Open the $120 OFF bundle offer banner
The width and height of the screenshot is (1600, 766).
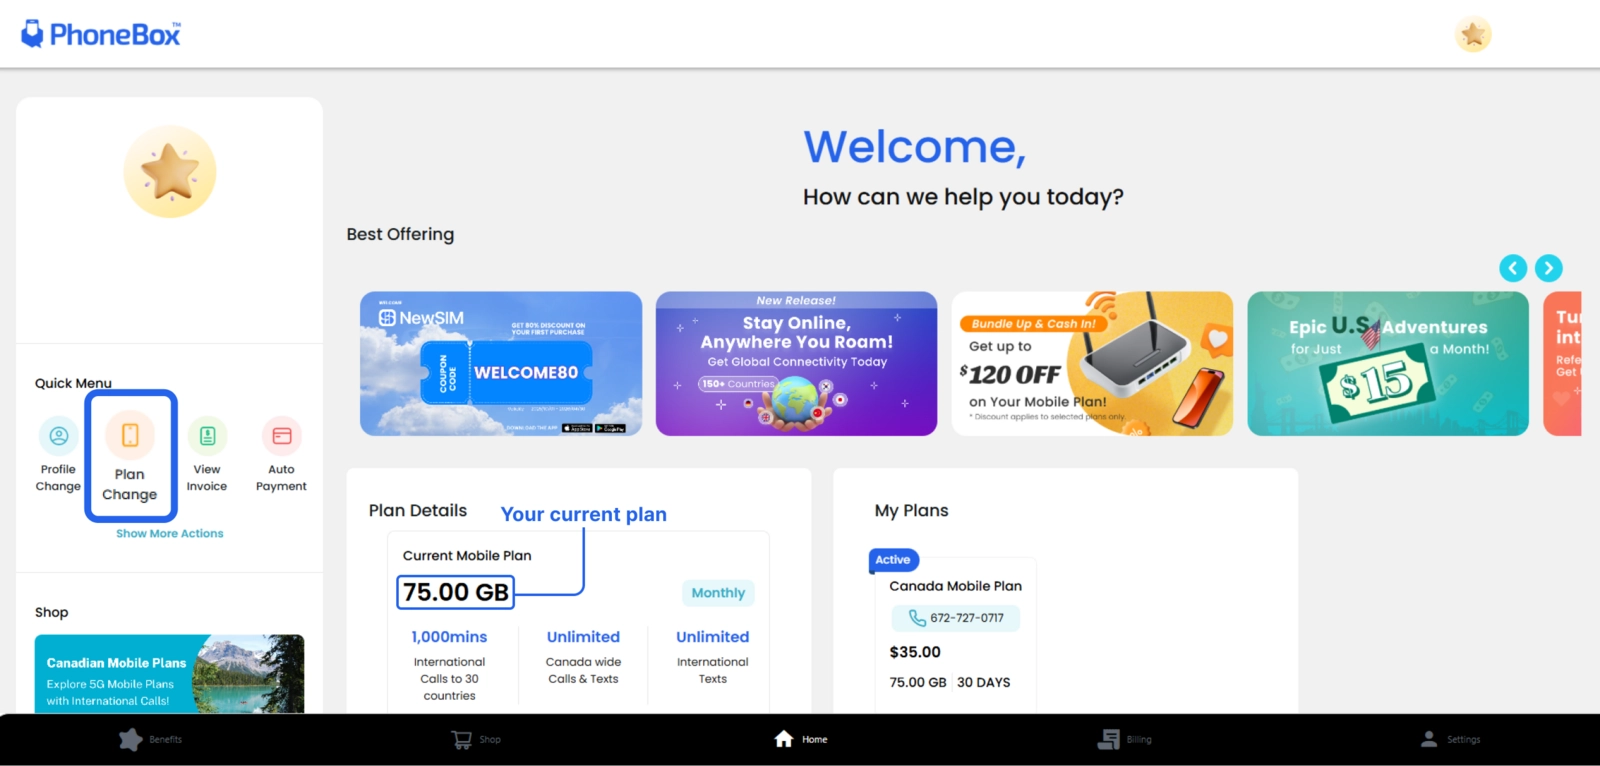pyautogui.click(x=1092, y=364)
